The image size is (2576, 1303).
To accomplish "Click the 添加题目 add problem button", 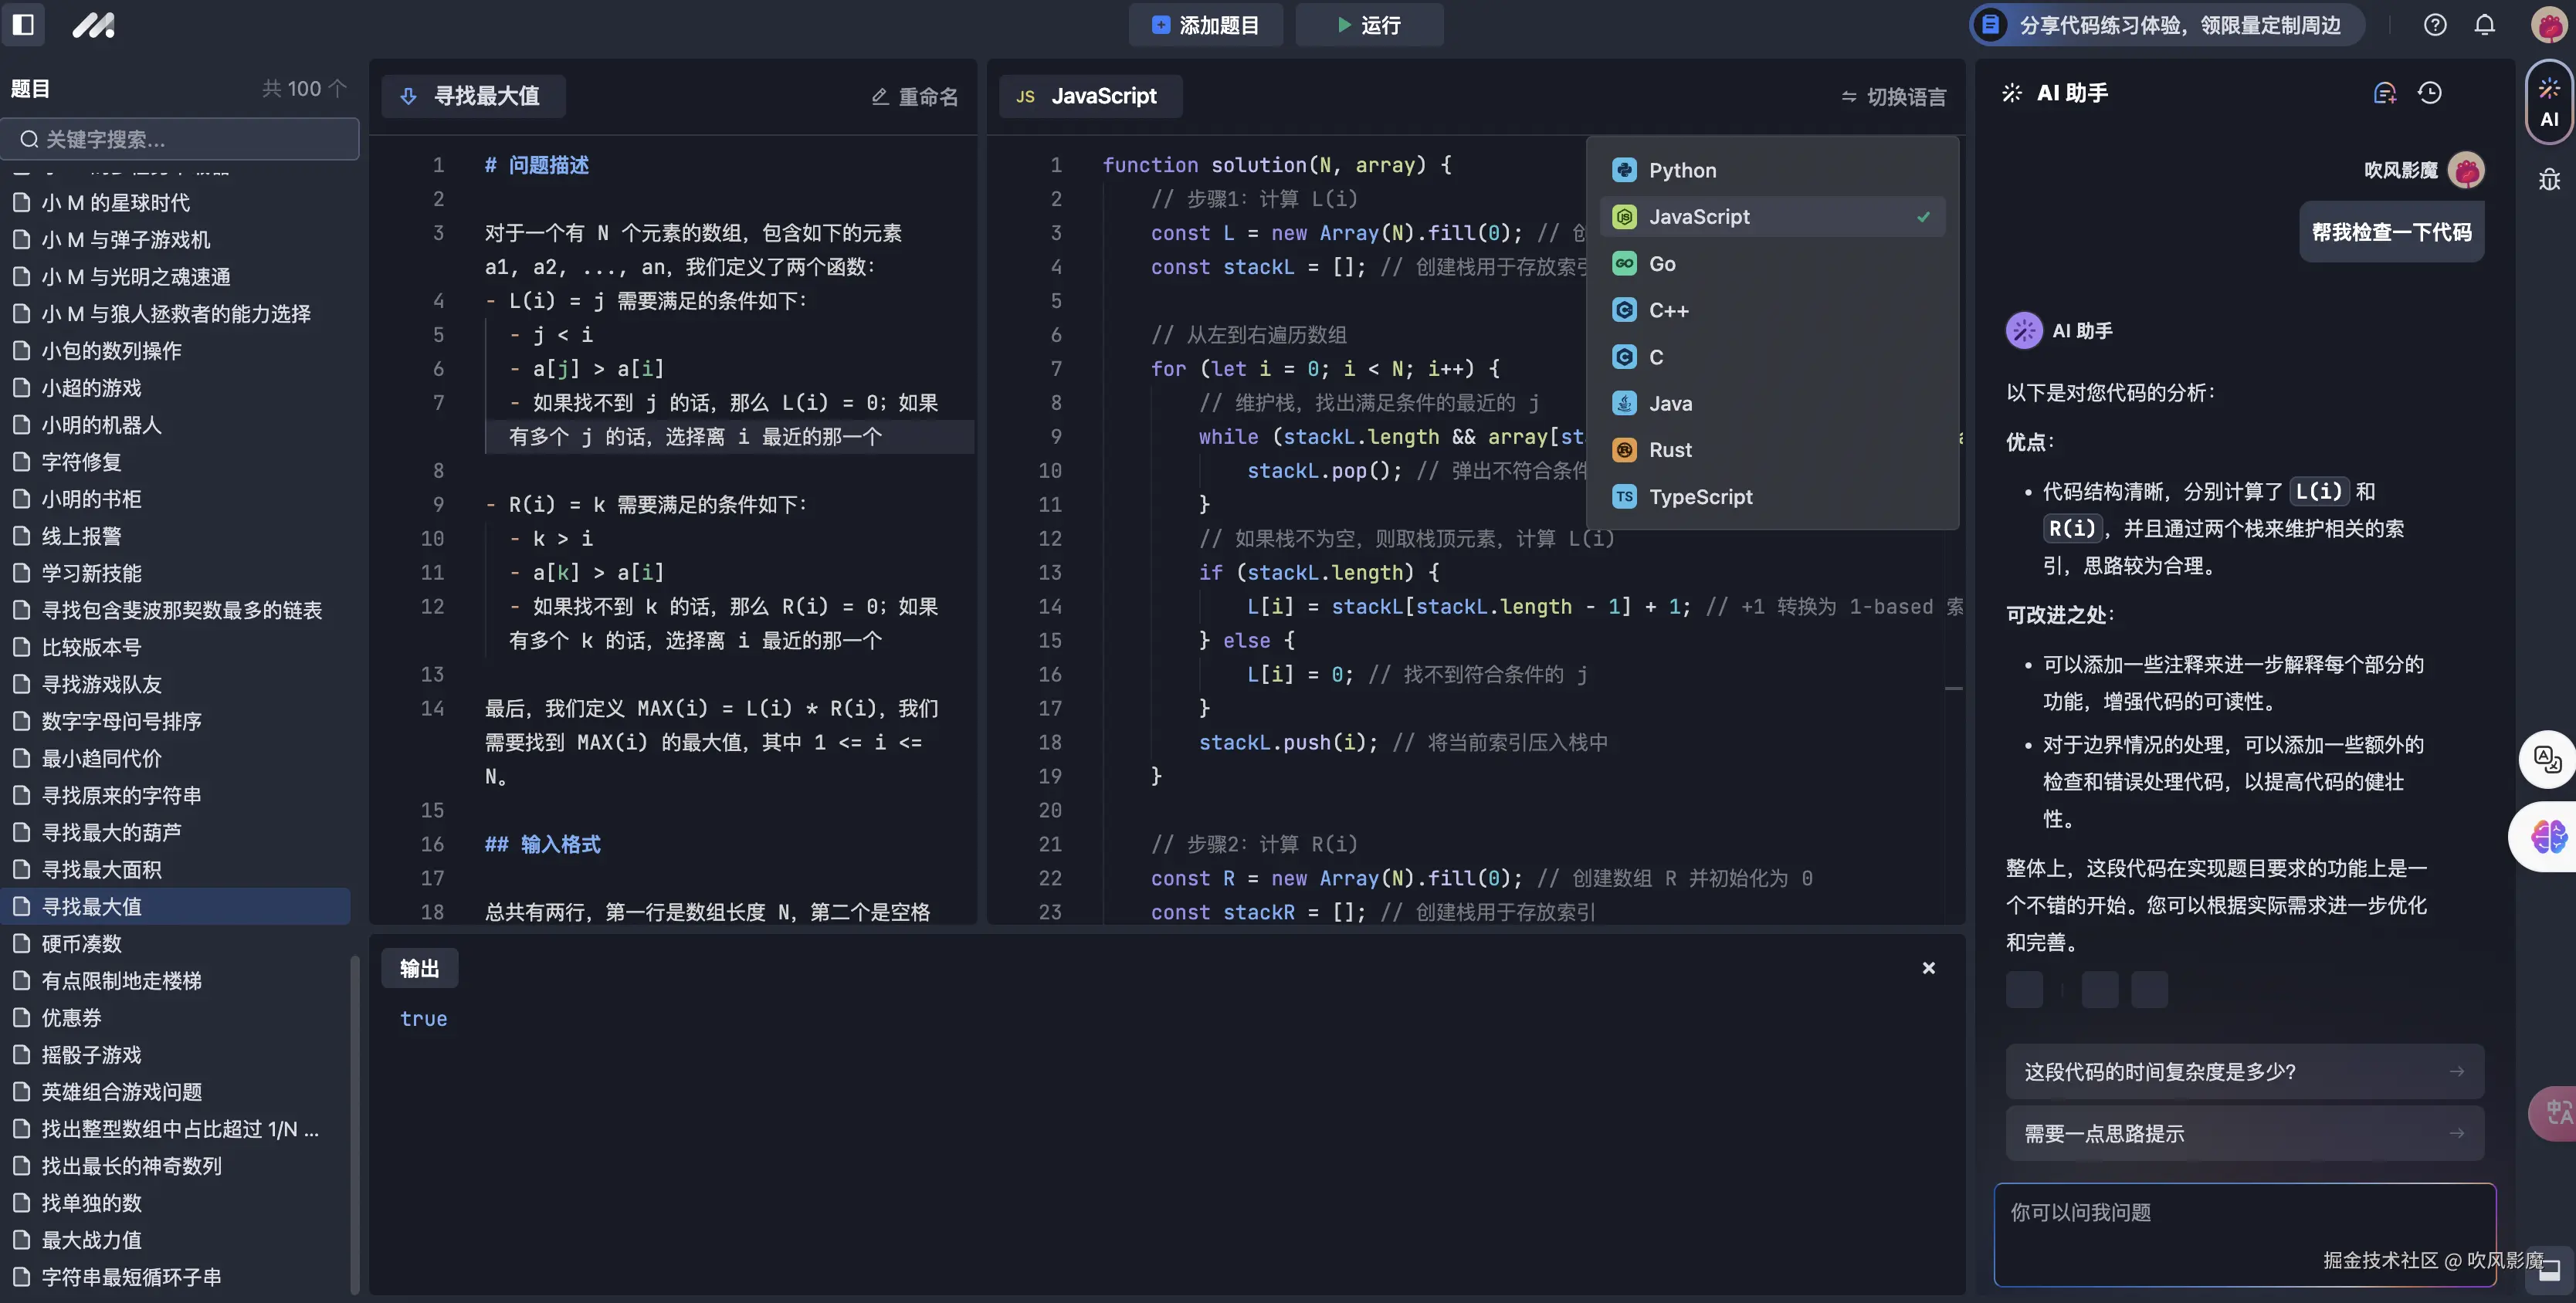I will click(x=1206, y=25).
